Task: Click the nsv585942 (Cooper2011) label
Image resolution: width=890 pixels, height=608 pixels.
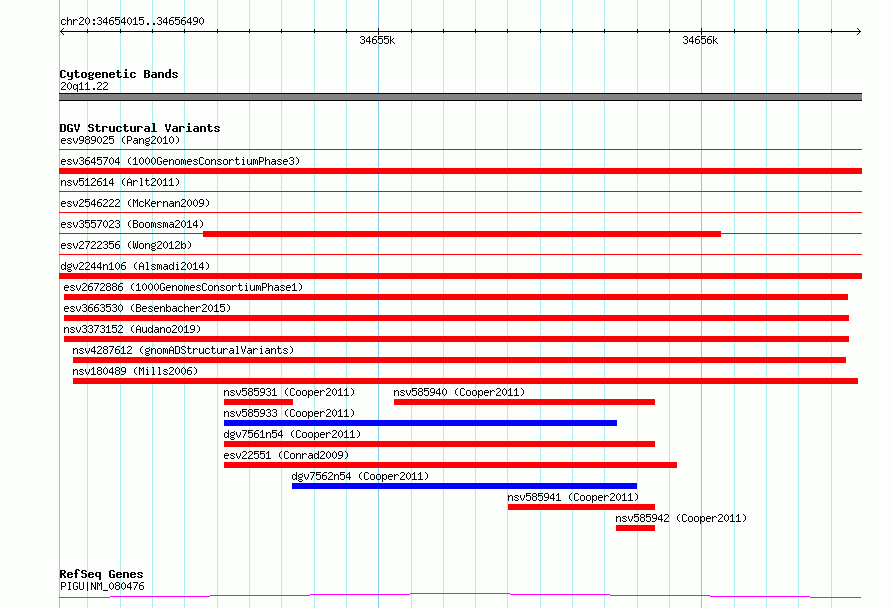Action: click(x=681, y=518)
